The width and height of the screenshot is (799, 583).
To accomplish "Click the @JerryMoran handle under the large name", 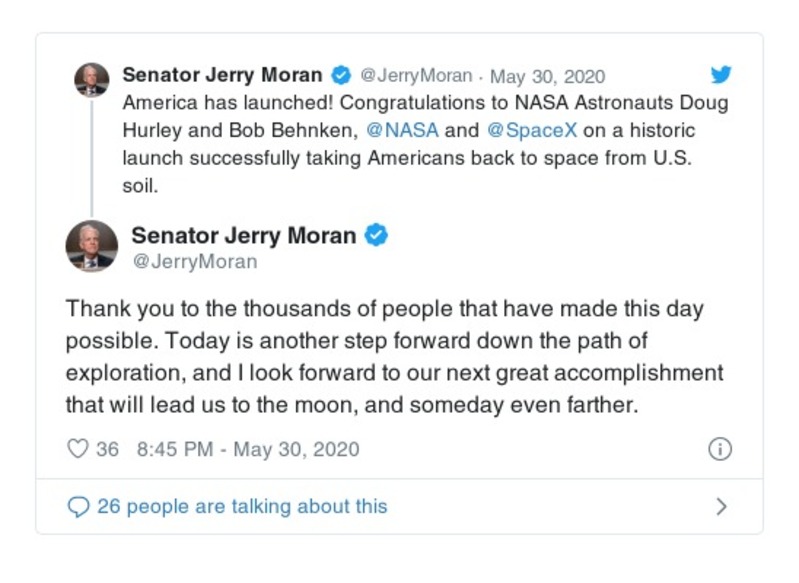I will click(x=194, y=262).
